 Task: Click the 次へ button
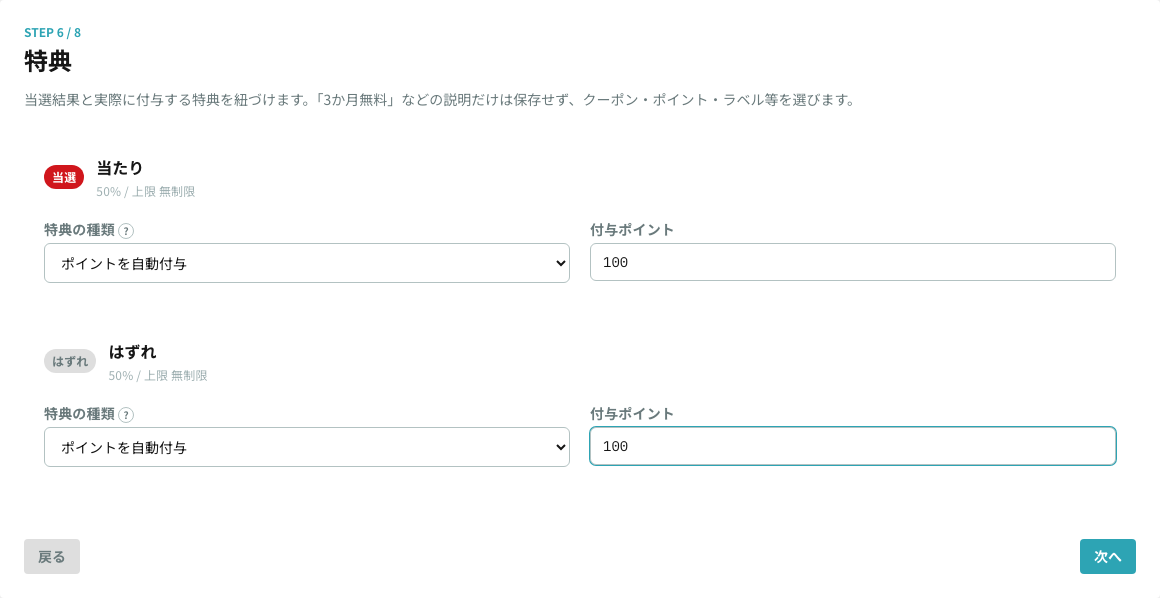click(1107, 557)
